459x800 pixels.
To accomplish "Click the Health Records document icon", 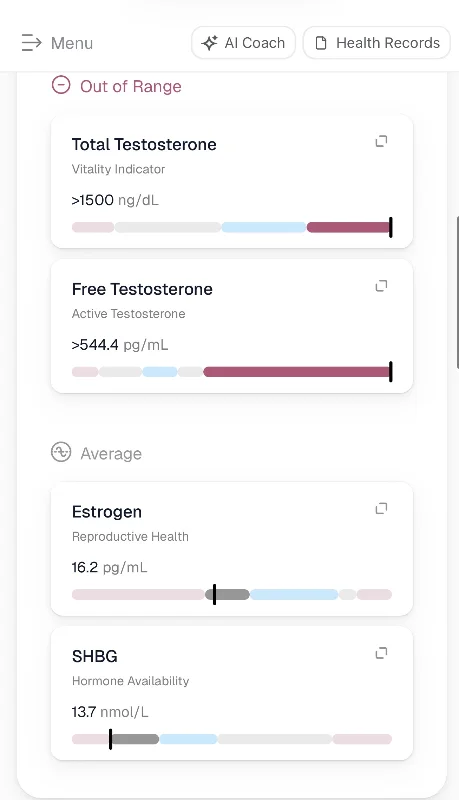I will tap(321, 43).
